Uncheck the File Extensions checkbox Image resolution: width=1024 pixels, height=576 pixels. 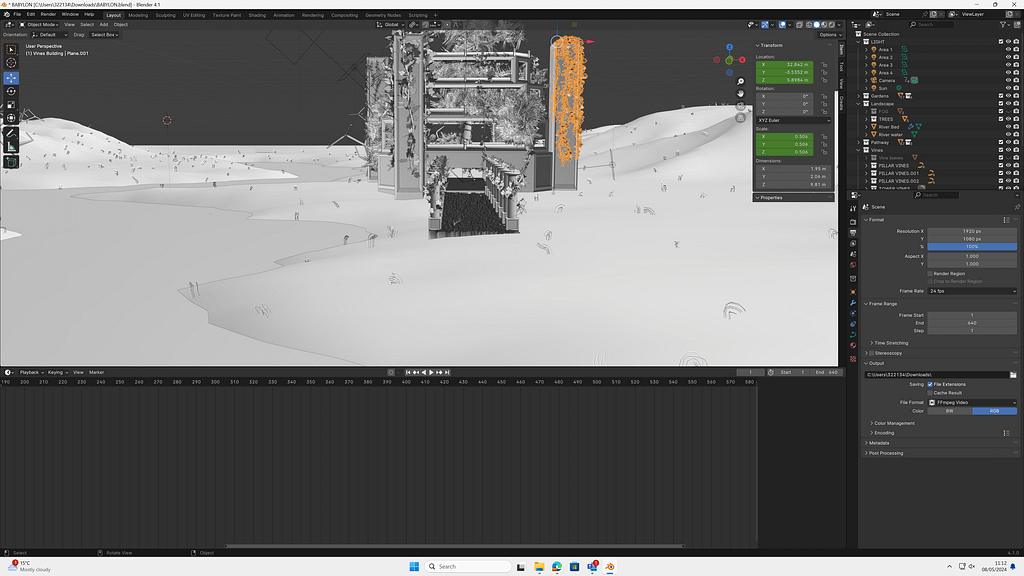pos(931,384)
